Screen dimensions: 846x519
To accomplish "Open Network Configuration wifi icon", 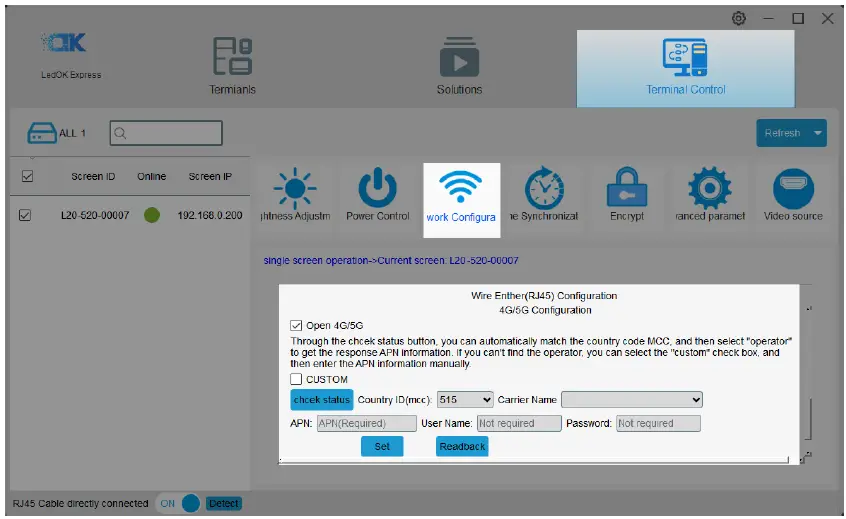I will point(461,188).
